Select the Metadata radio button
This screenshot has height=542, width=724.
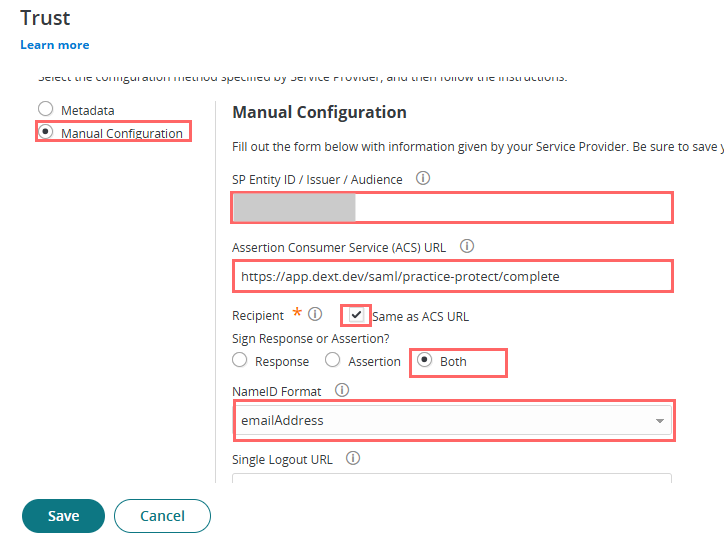point(44,109)
